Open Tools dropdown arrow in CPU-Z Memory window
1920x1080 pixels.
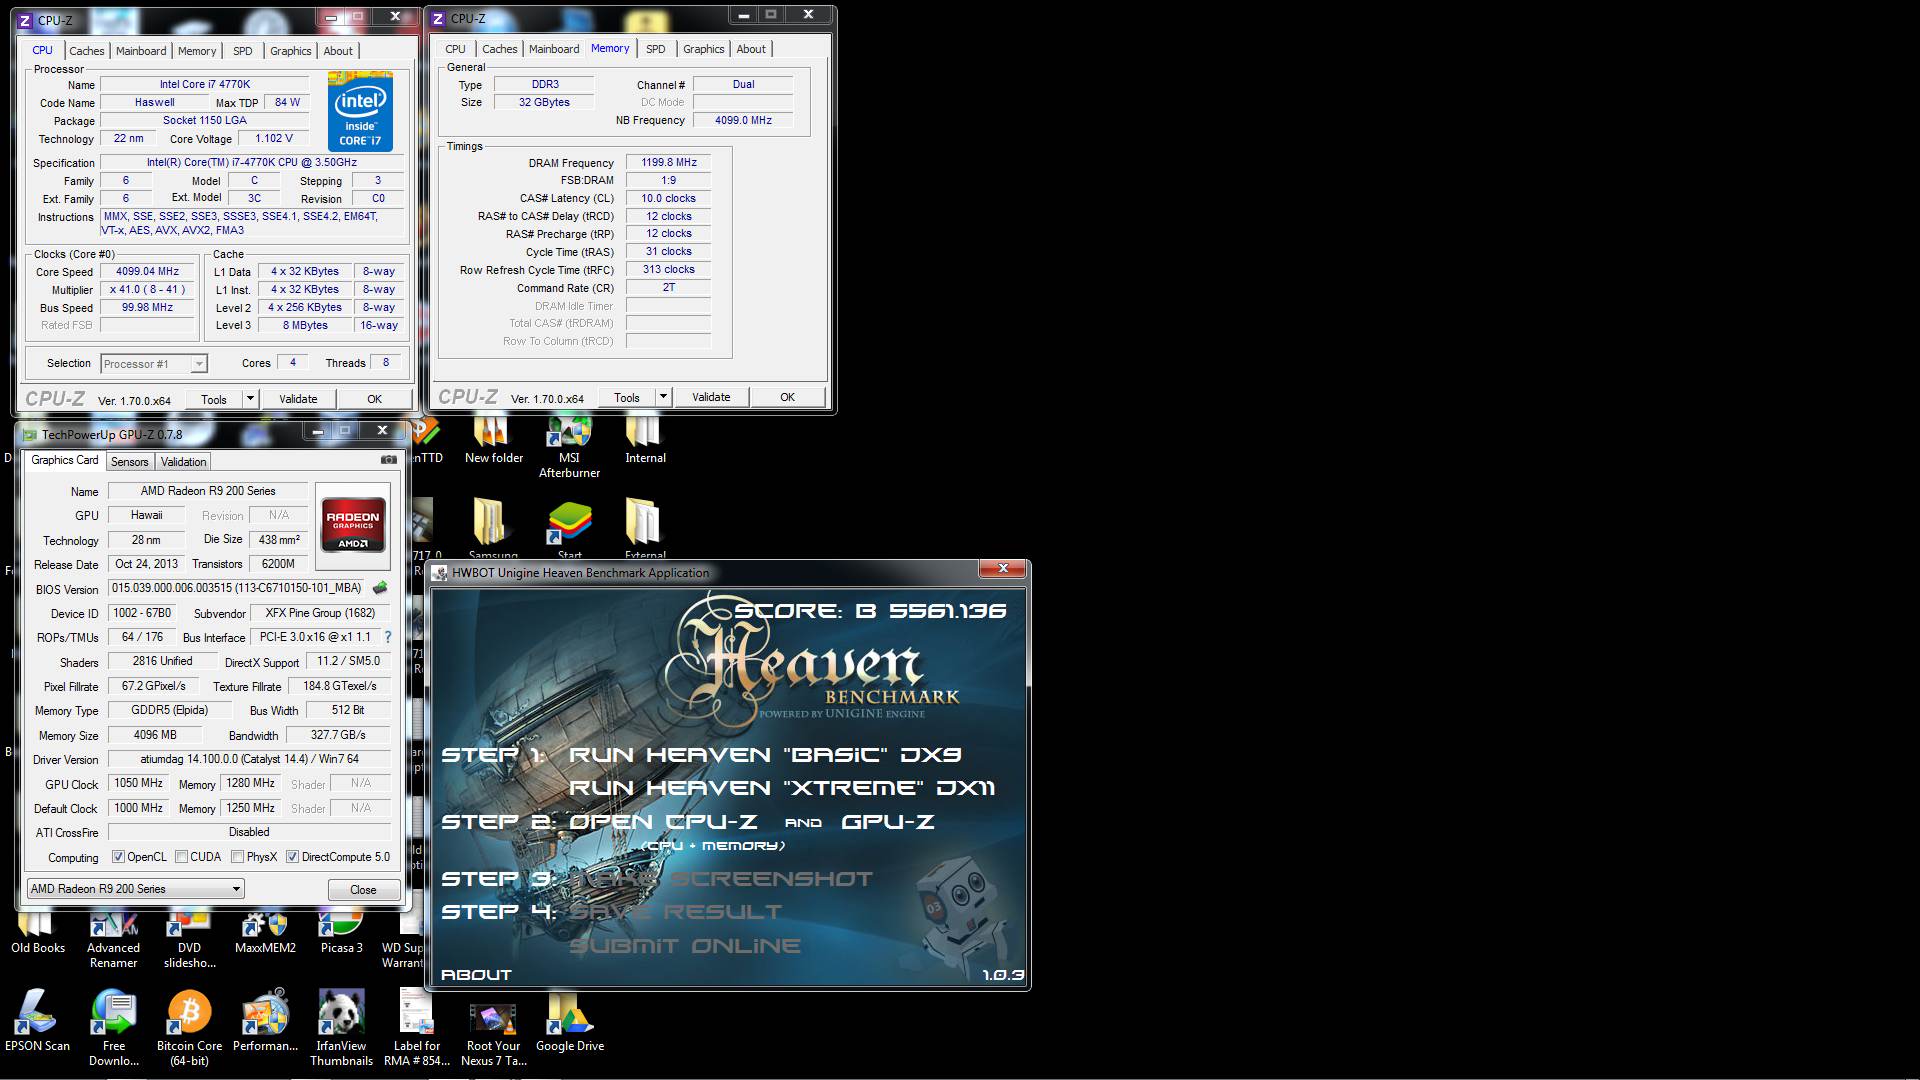[x=662, y=397]
